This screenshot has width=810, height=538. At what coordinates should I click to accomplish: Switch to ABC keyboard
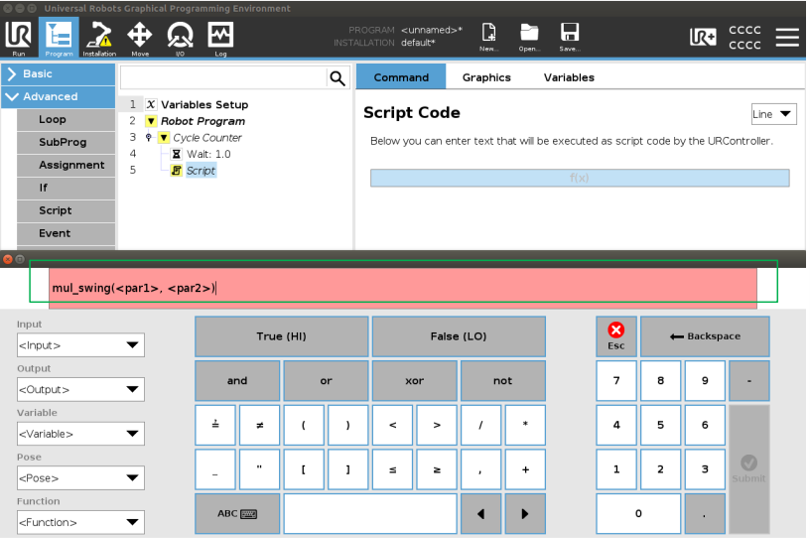pos(237,514)
